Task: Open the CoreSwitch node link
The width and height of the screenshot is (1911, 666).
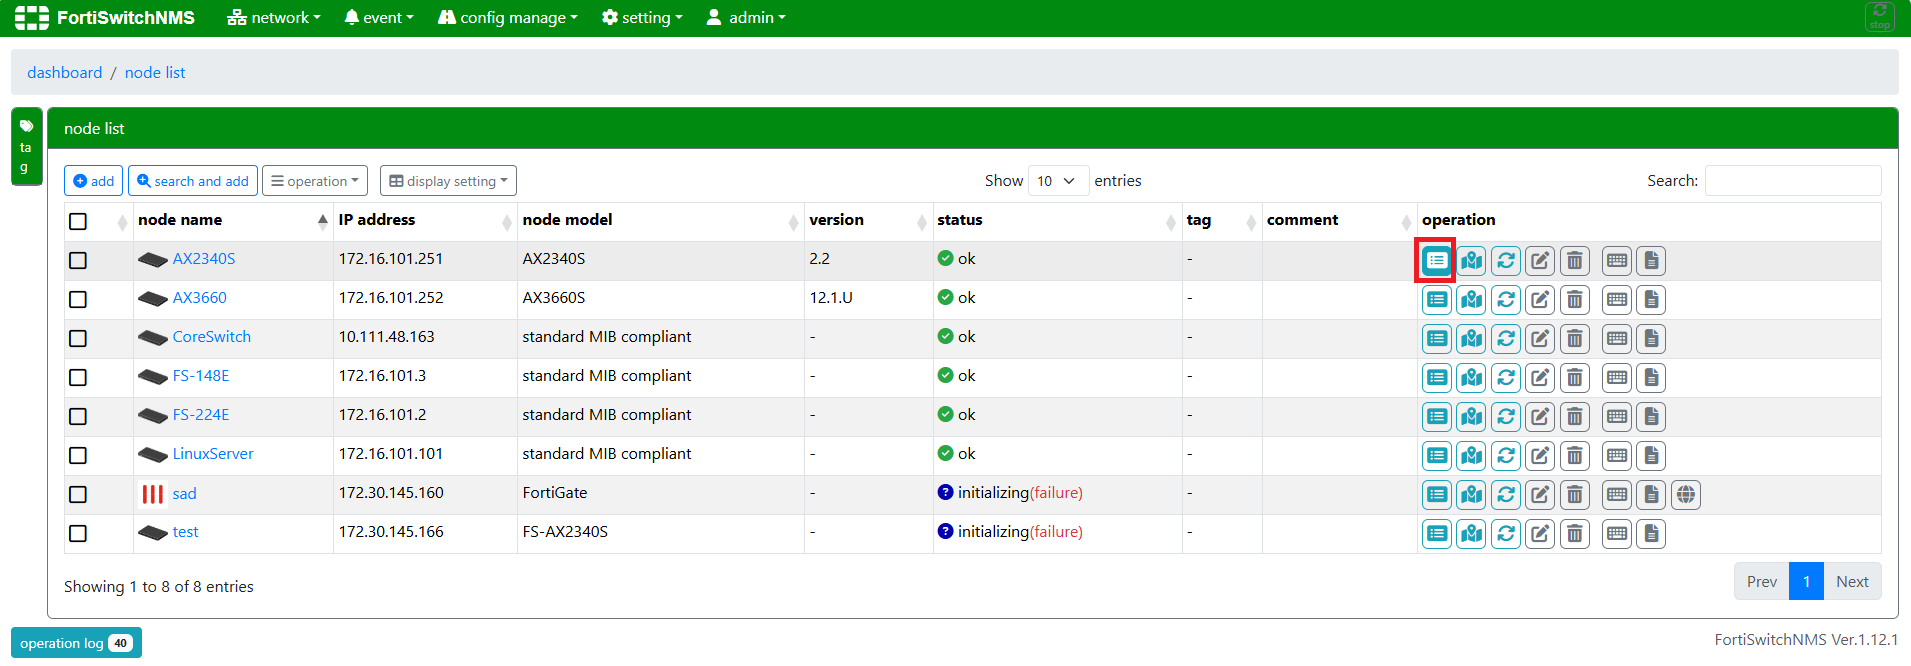Action: pyautogui.click(x=212, y=337)
